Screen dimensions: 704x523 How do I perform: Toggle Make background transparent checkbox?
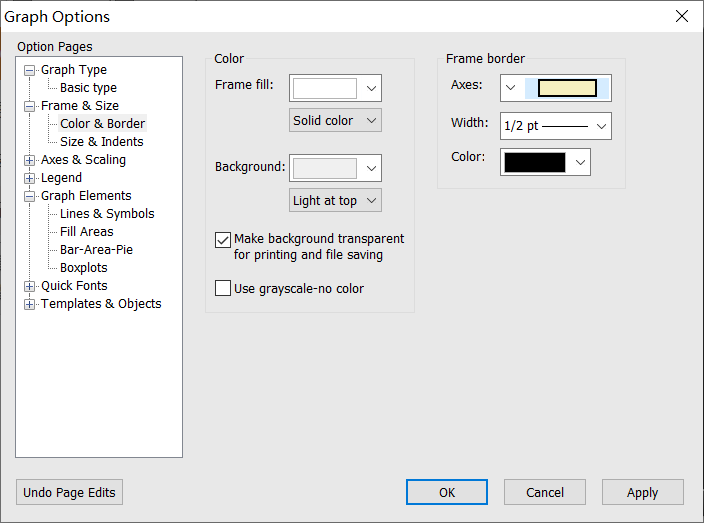pyautogui.click(x=223, y=240)
